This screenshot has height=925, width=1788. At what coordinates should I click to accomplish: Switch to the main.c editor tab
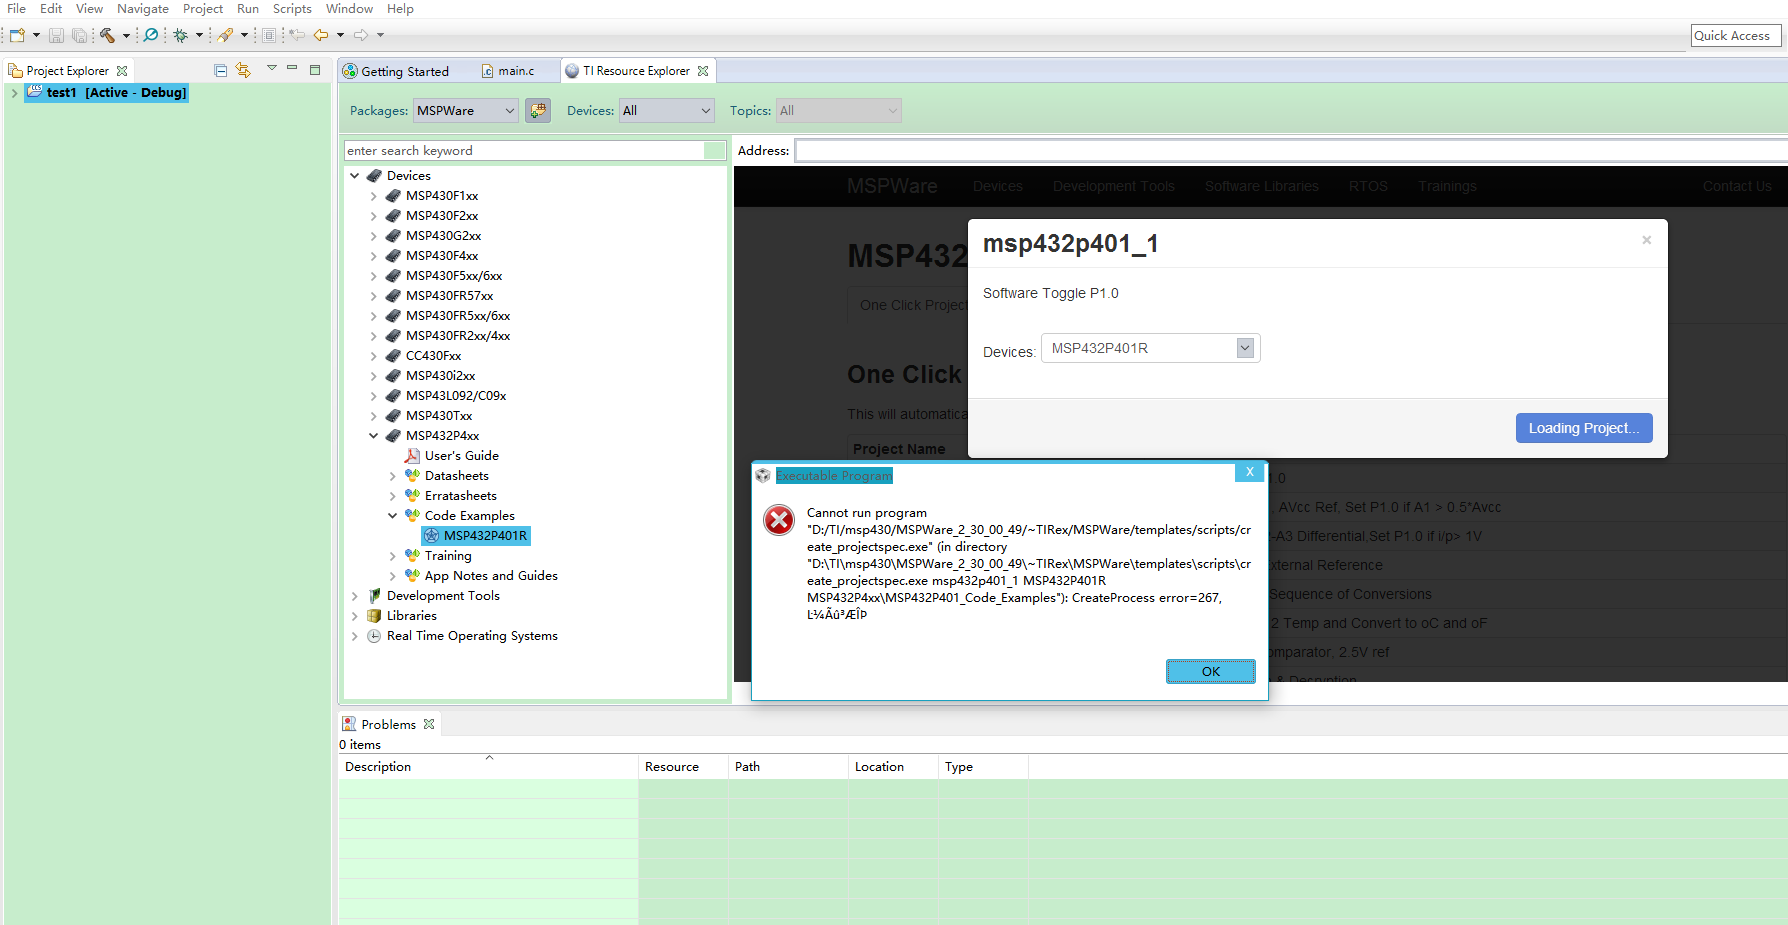click(508, 71)
